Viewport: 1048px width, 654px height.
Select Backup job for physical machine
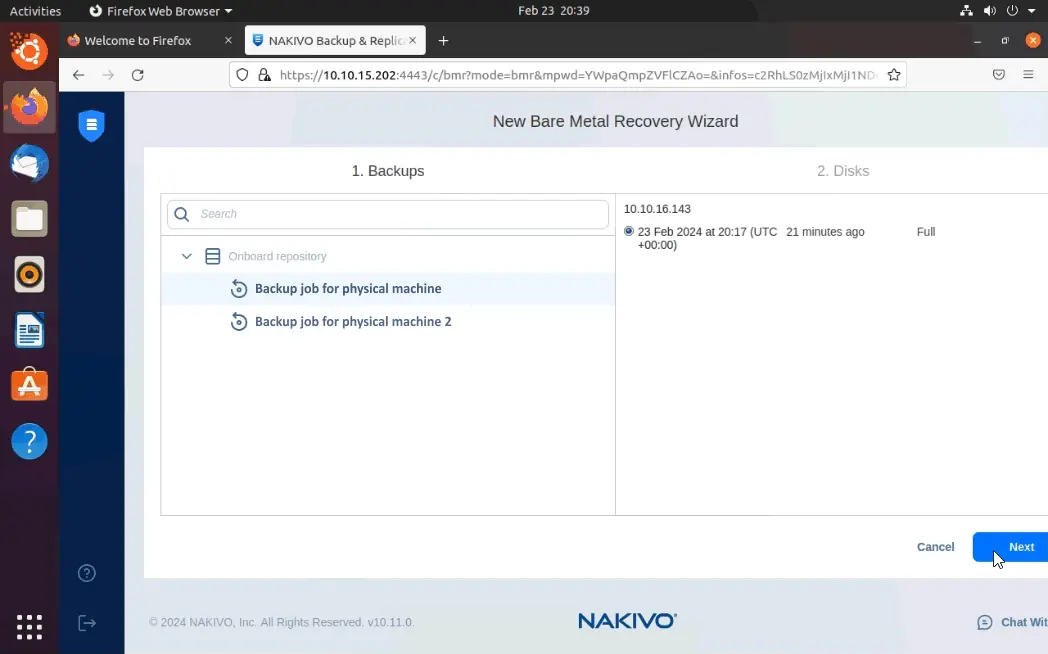coord(388,289)
